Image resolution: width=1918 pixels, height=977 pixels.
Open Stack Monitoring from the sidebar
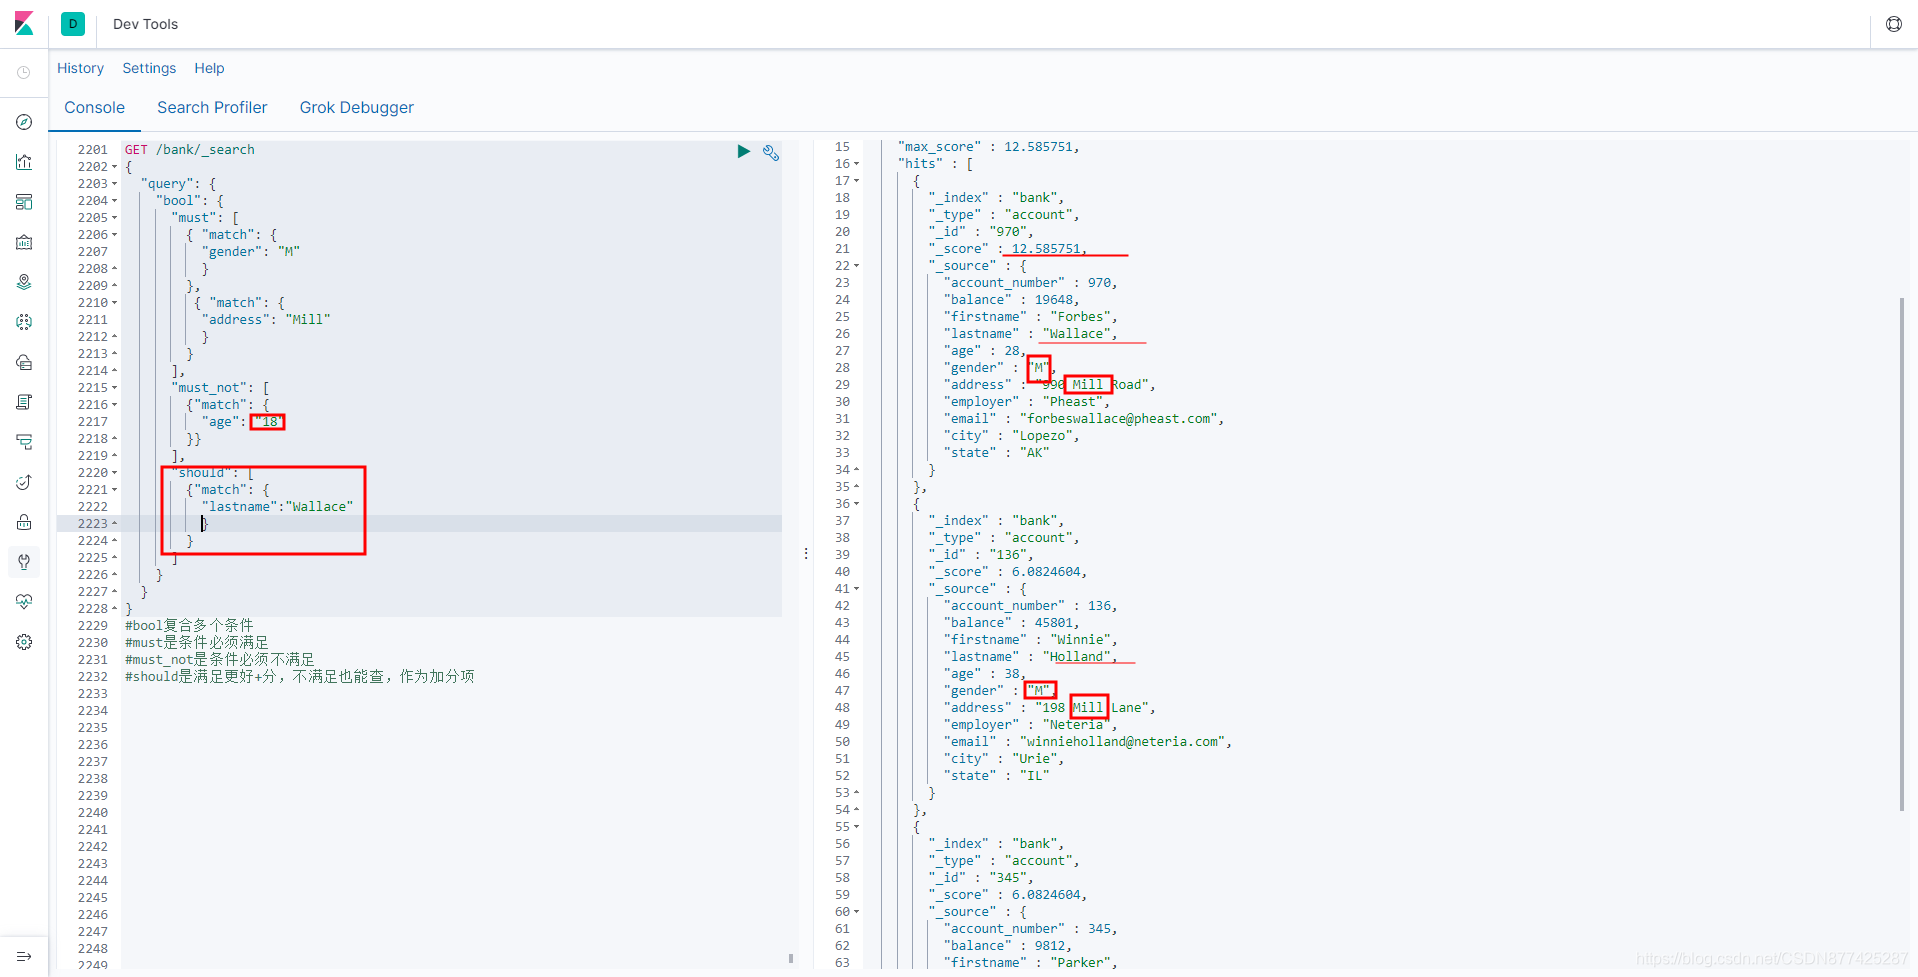24,602
